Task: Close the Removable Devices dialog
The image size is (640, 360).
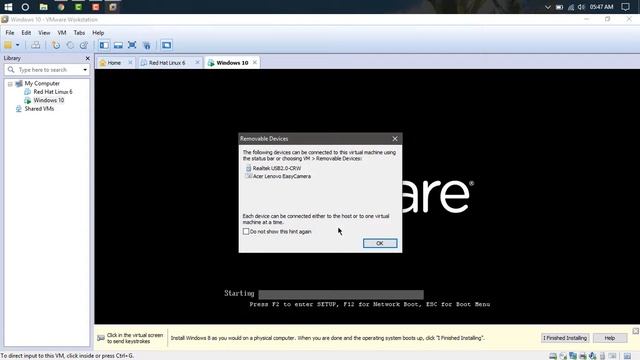Action: point(395,139)
